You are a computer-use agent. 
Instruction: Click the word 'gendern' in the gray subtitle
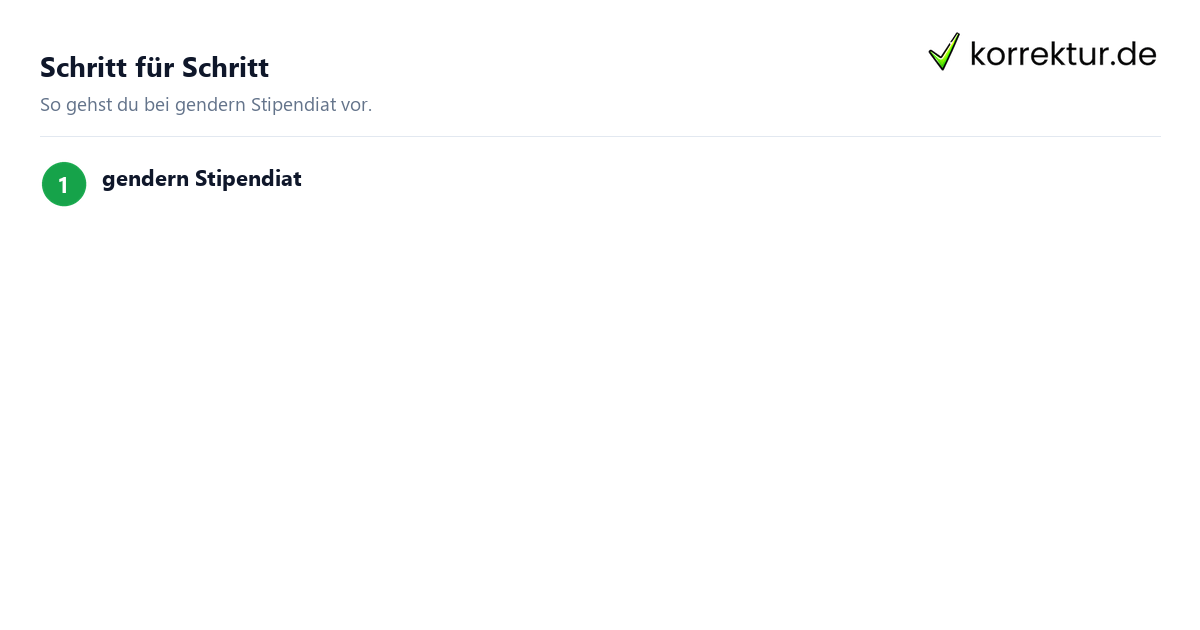tap(211, 105)
